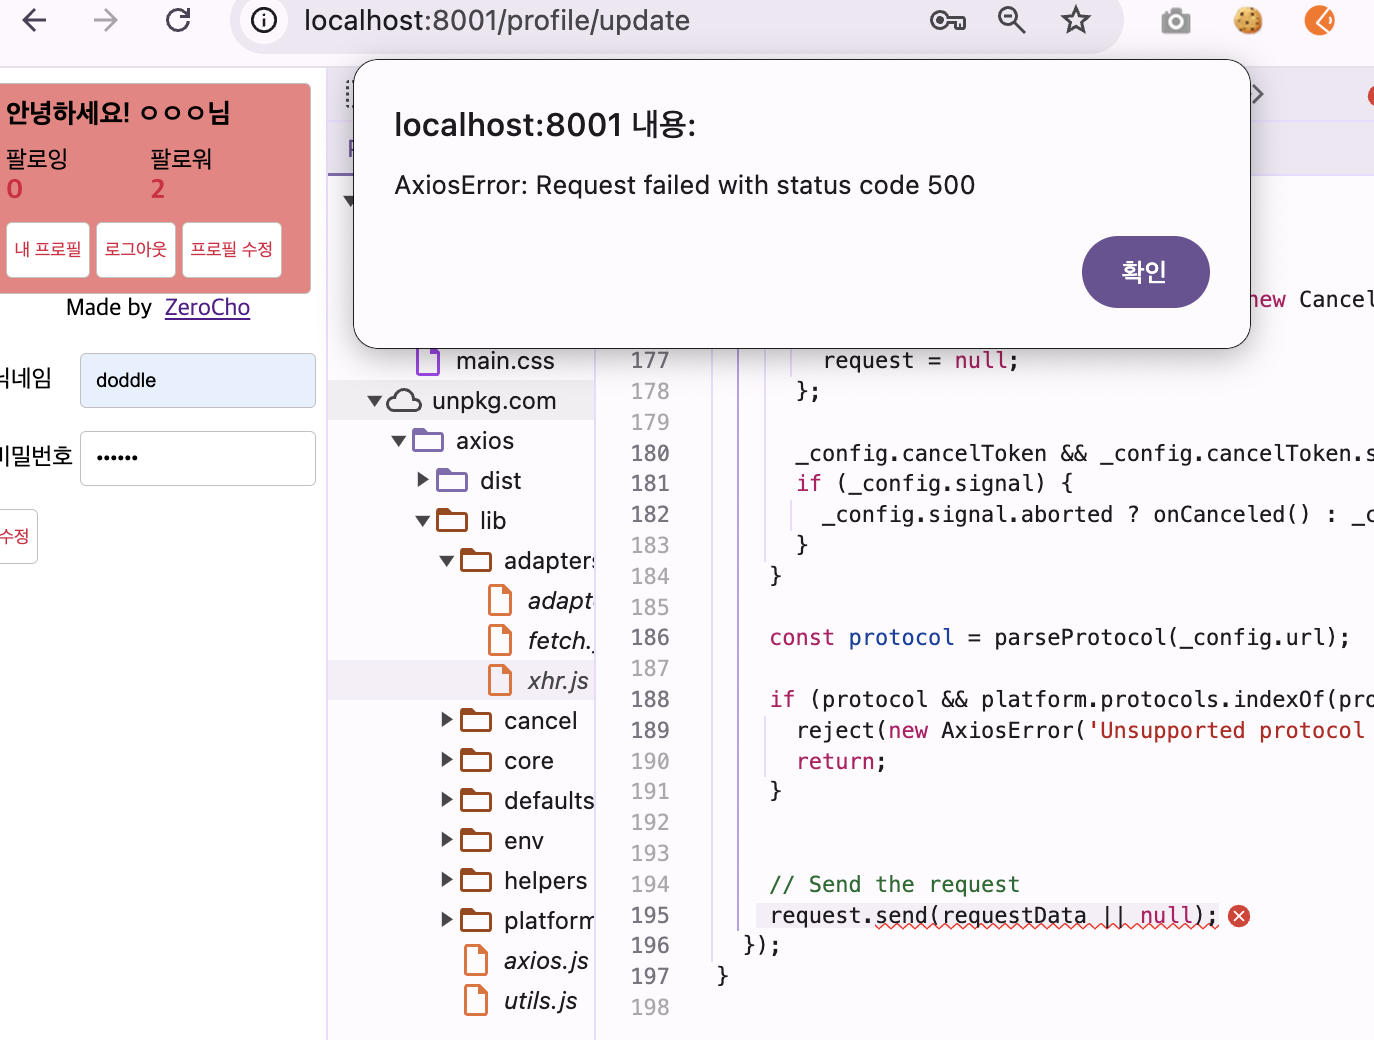Click the 팔로잉 count 0

14,189
